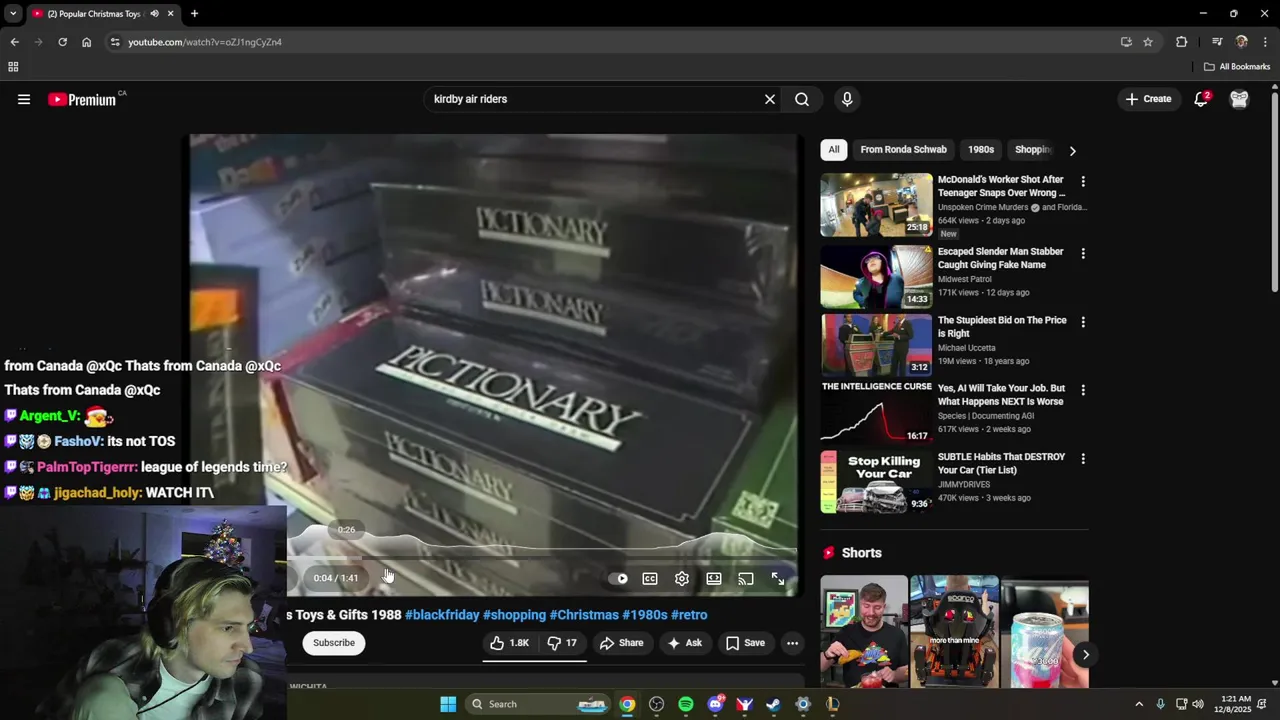Switch player to theater mode
The height and width of the screenshot is (720, 1280).
[714, 579]
